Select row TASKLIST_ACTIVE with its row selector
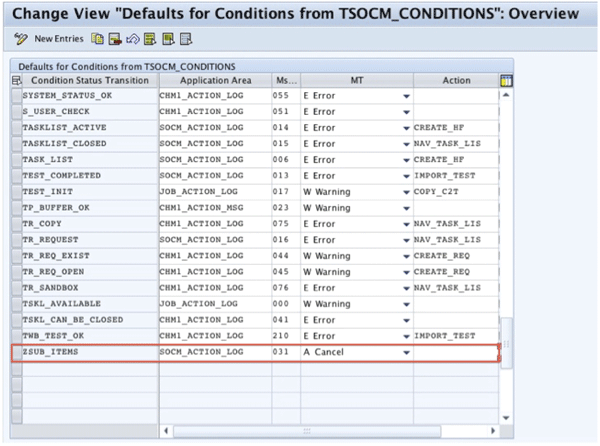The image size is (600, 446). tap(16, 128)
